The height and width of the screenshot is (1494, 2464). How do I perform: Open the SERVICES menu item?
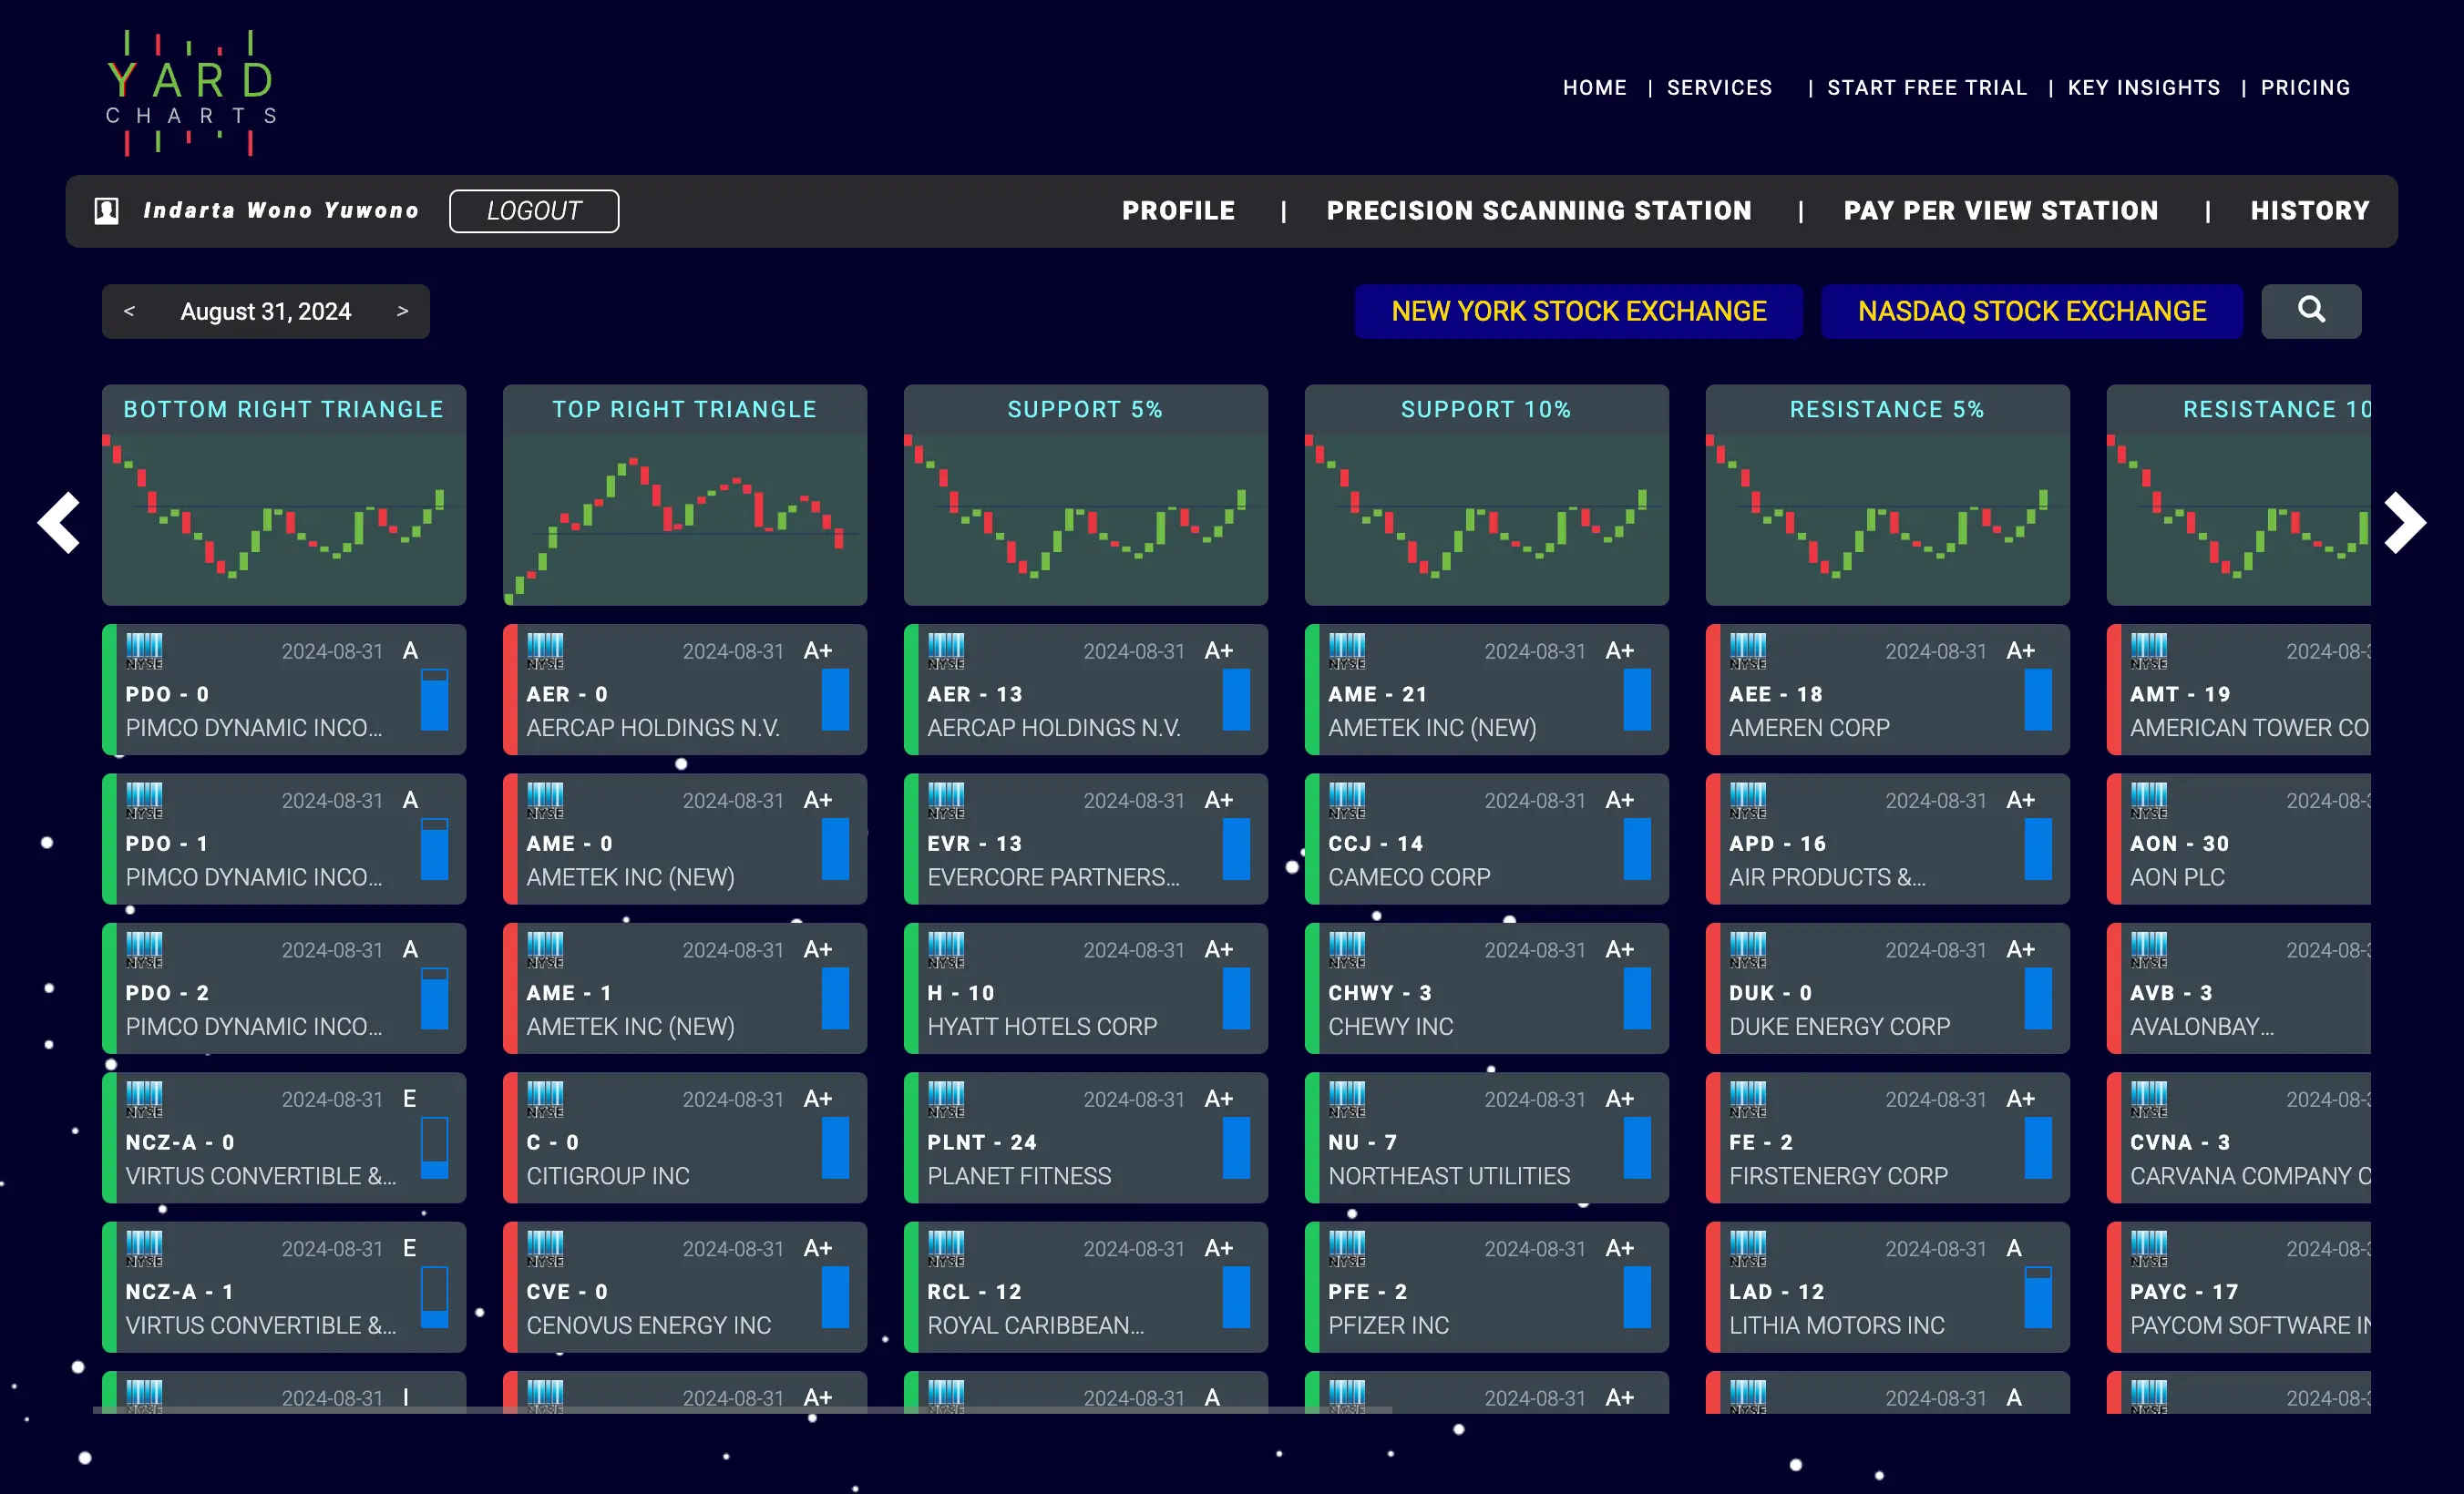pyautogui.click(x=1719, y=88)
